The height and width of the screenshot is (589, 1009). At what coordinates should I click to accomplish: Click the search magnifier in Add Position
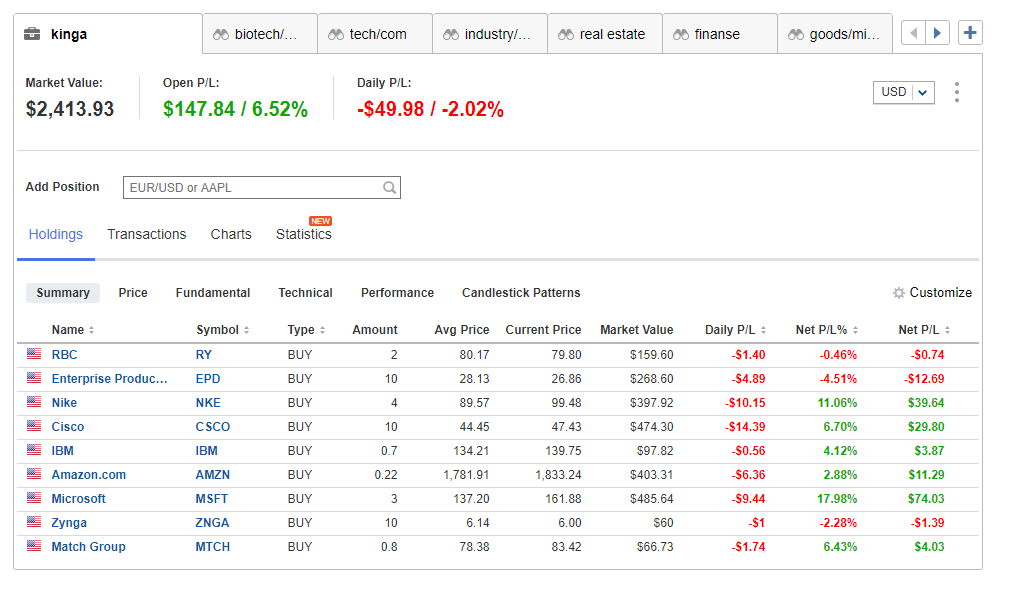pyautogui.click(x=389, y=187)
